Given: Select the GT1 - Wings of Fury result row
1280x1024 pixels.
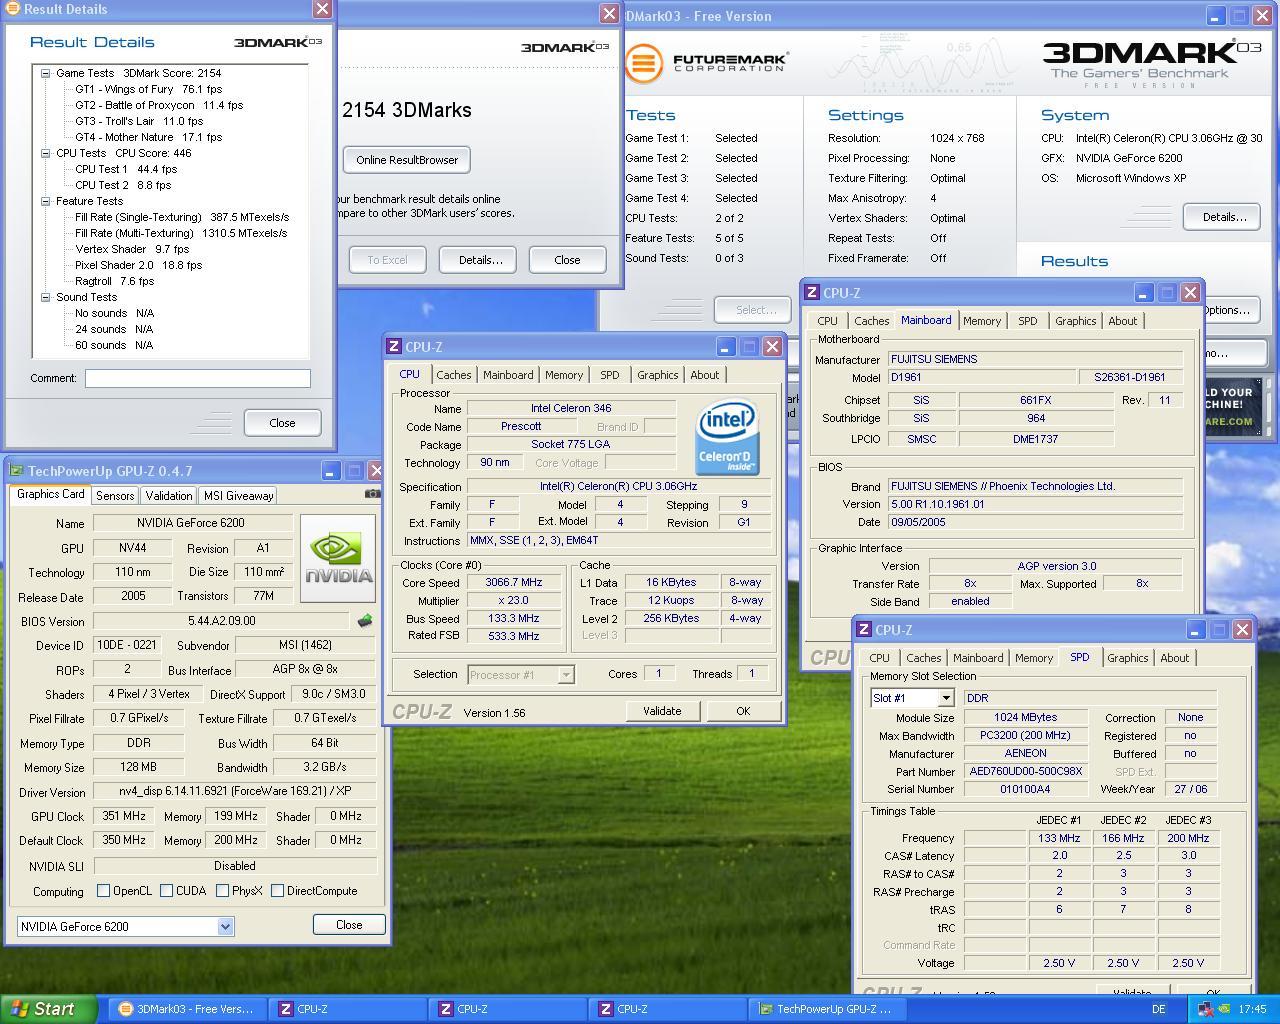Looking at the screenshot, I should 149,89.
